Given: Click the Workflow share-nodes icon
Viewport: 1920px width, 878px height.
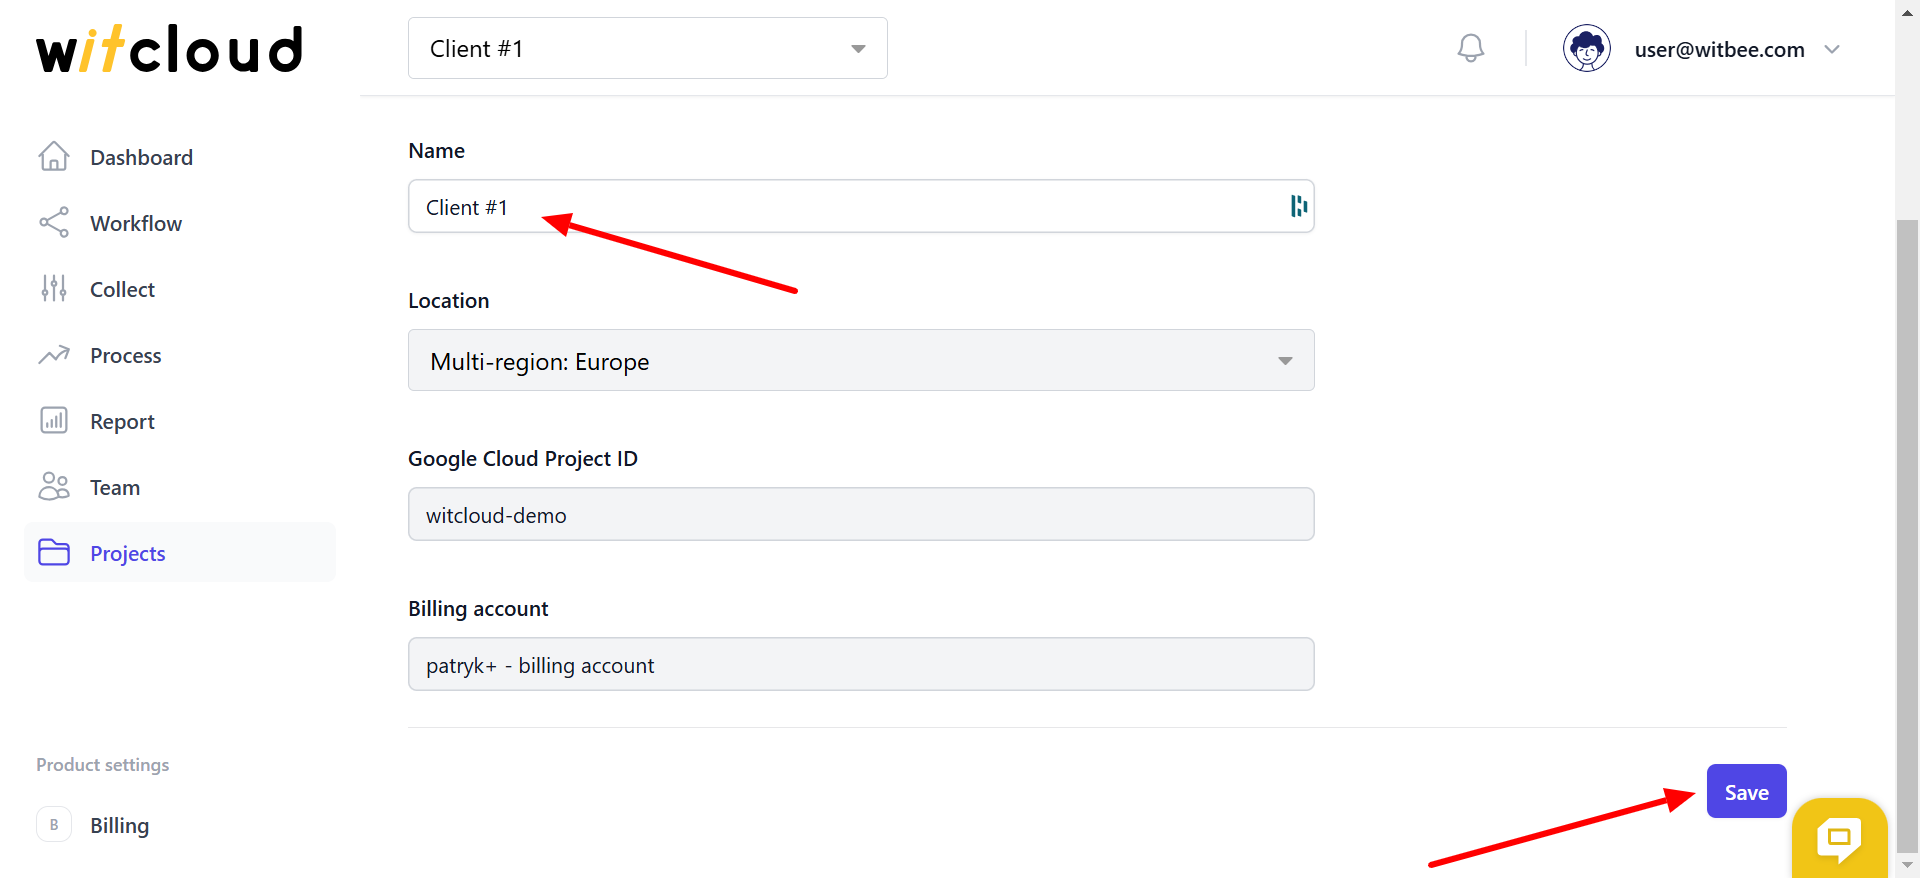Looking at the screenshot, I should point(54,222).
